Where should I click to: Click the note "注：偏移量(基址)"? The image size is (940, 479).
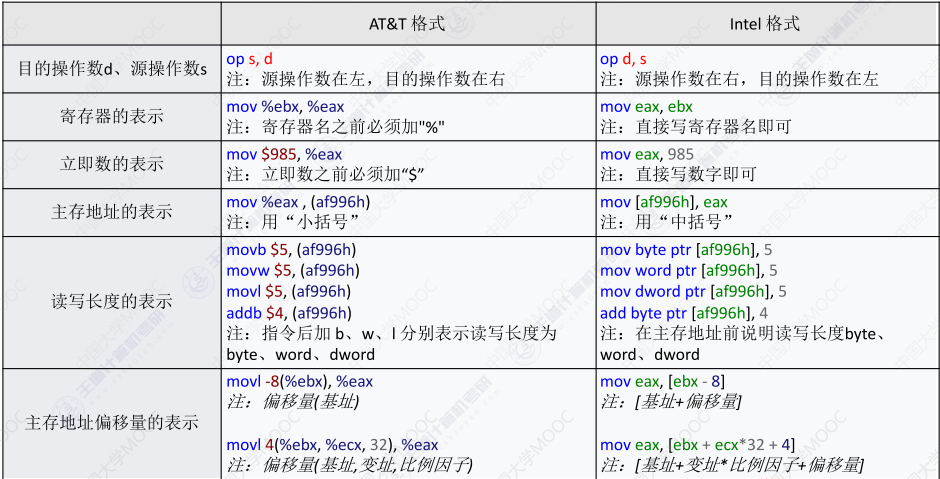293,402
